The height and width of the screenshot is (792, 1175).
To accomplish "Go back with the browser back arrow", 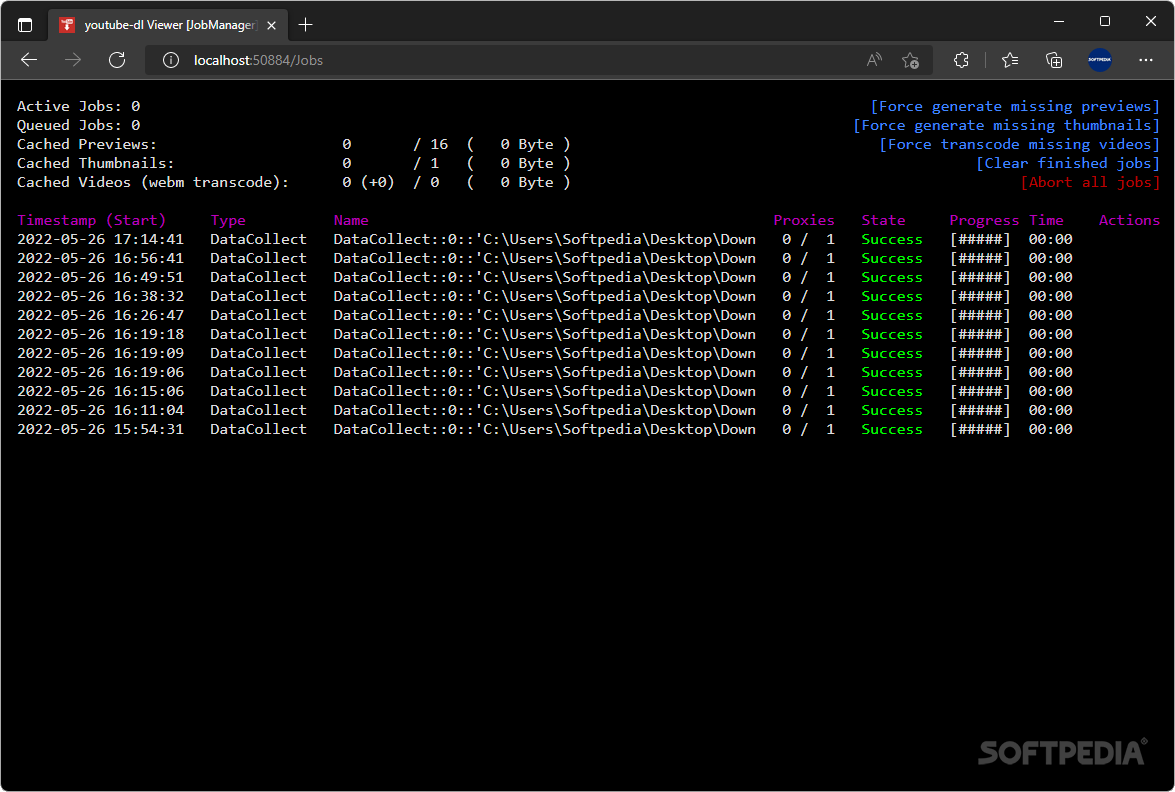I will coord(29,60).
